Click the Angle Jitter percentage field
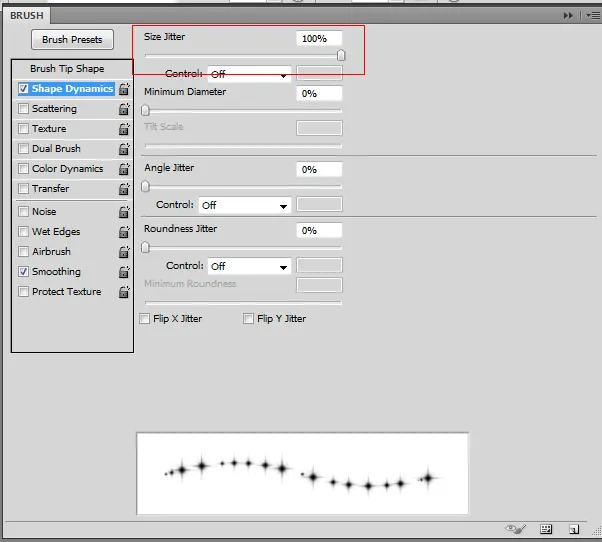The image size is (602, 542). pyautogui.click(x=319, y=169)
